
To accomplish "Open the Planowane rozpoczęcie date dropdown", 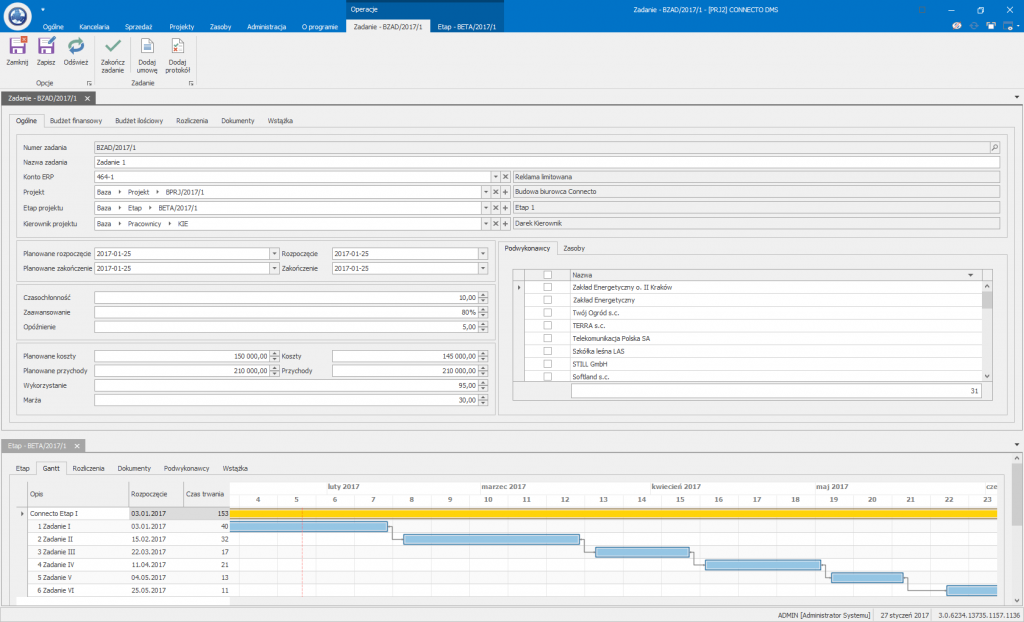I will (x=274, y=254).
